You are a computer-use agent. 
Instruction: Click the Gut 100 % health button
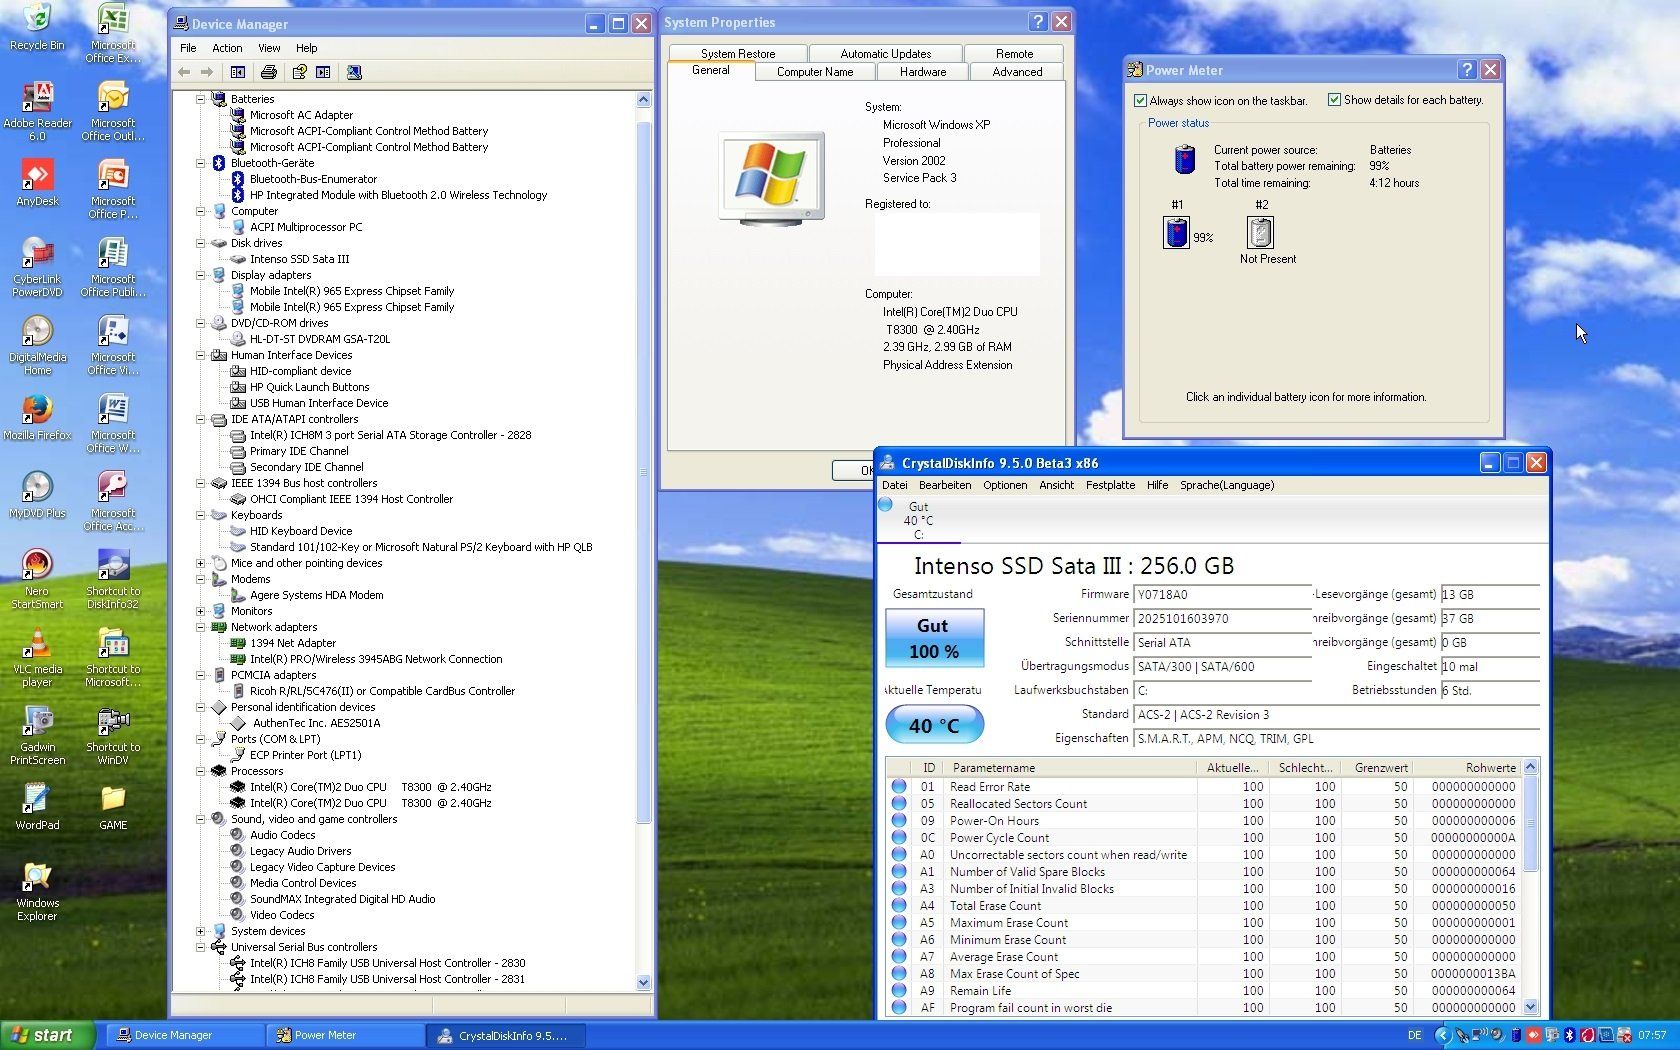click(934, 638)
